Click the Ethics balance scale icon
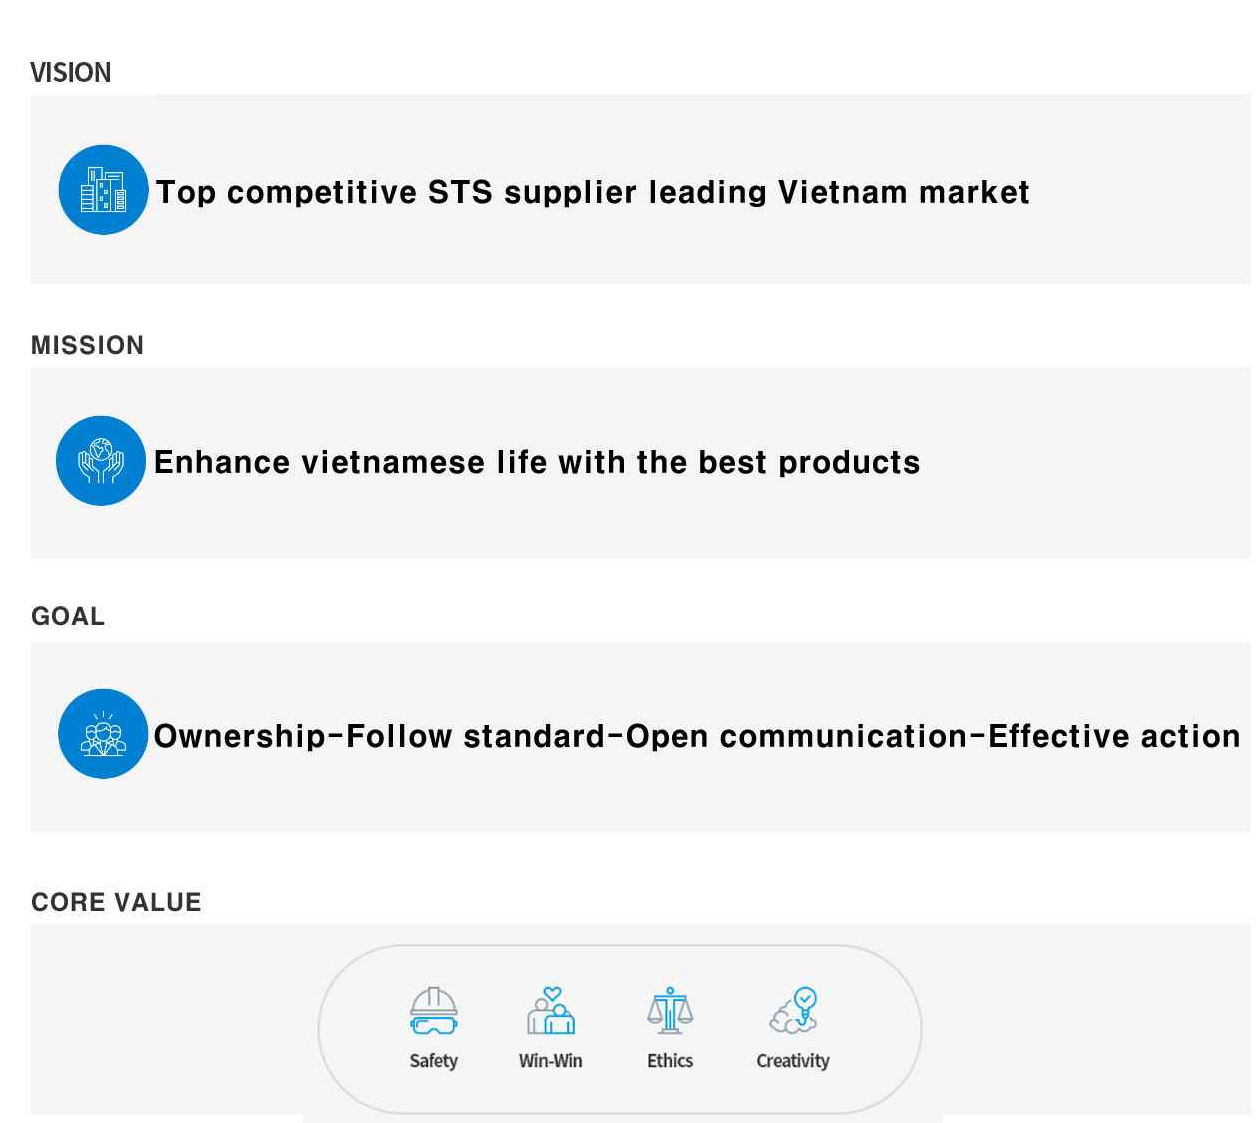The height and width of the screenshot is (1123, 1259). [x=670, y=1011]
